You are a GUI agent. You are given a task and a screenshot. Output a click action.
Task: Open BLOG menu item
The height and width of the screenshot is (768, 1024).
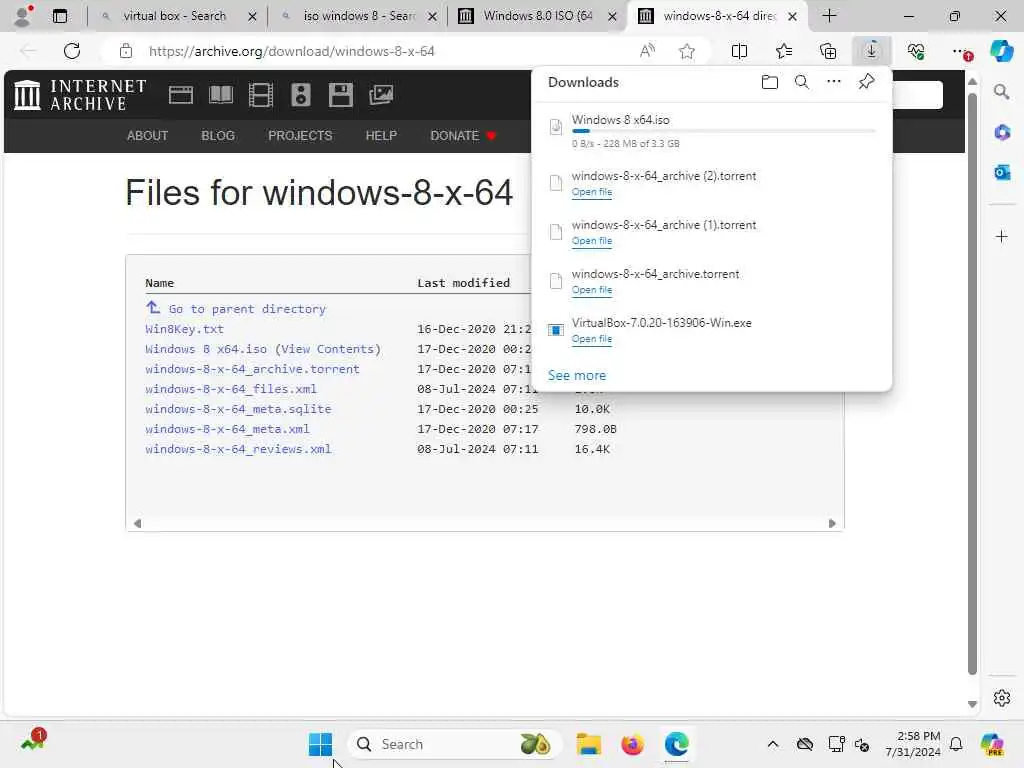217,136
